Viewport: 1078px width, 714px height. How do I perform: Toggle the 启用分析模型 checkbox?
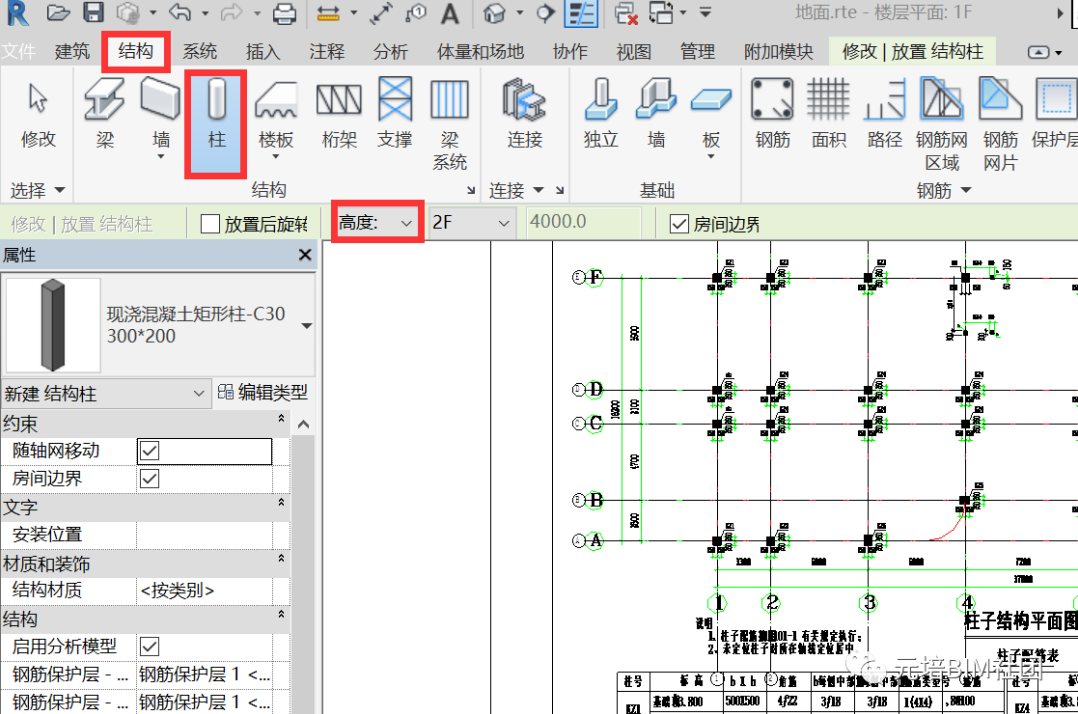[149, 647]
